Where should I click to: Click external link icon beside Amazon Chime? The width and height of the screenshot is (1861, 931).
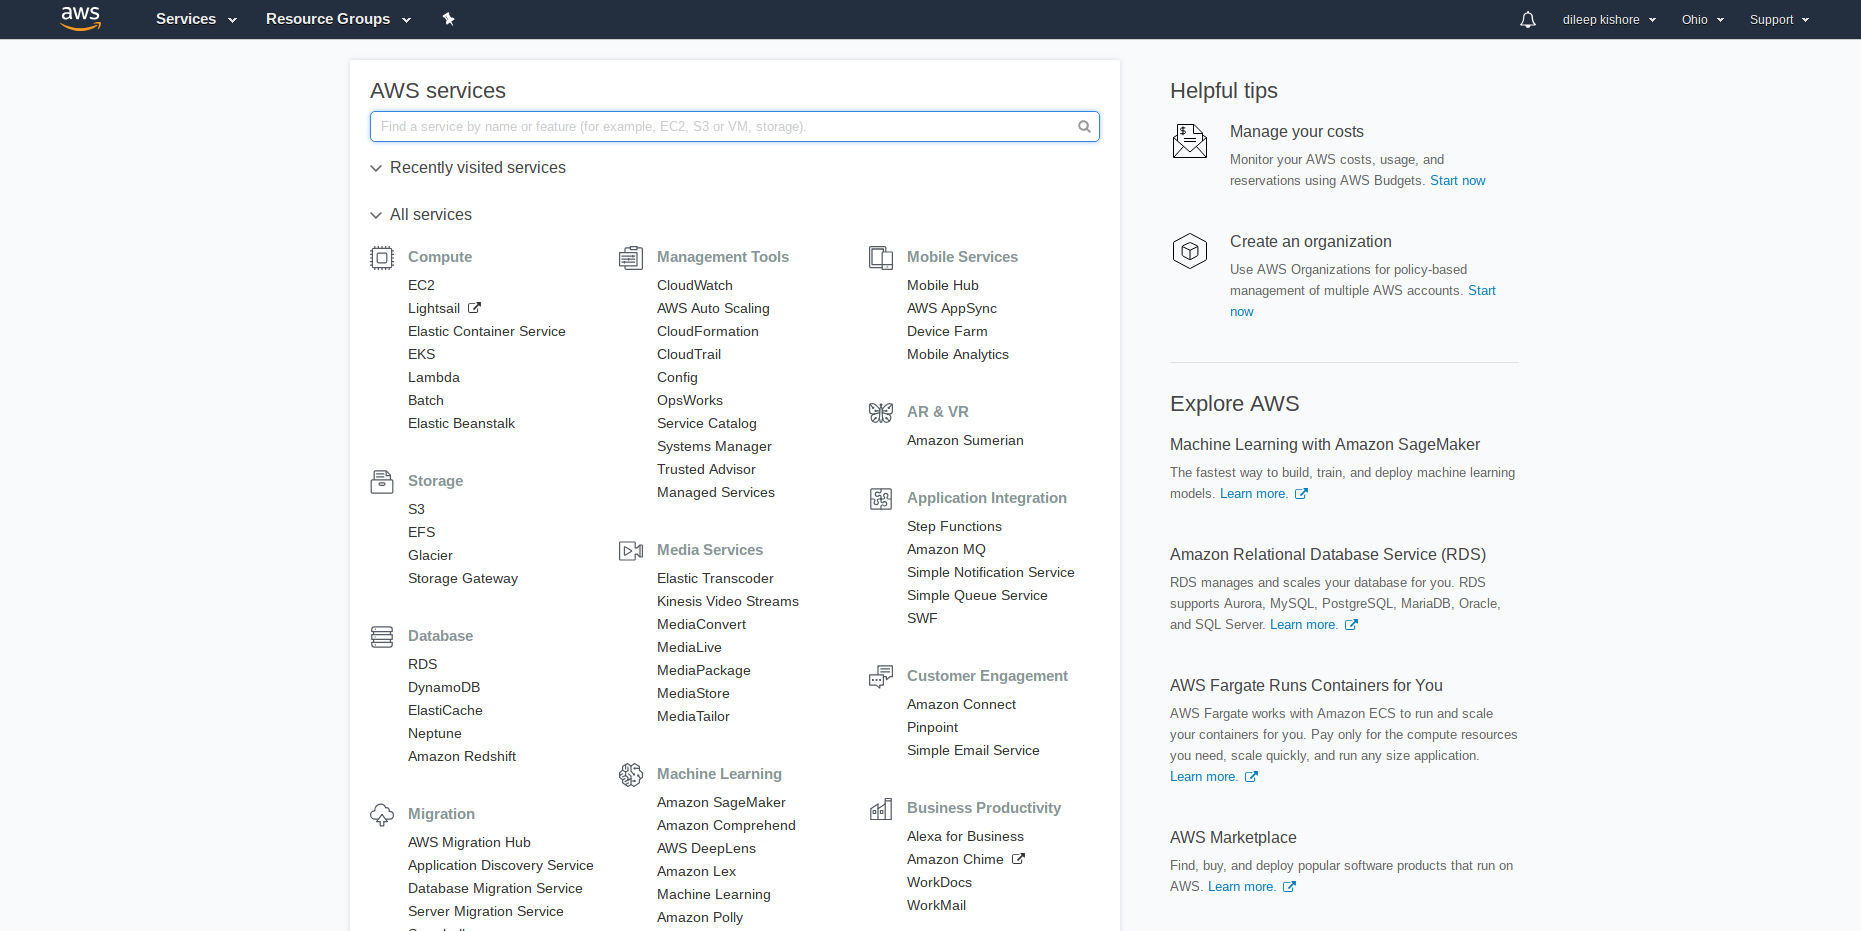[1018, 859]
